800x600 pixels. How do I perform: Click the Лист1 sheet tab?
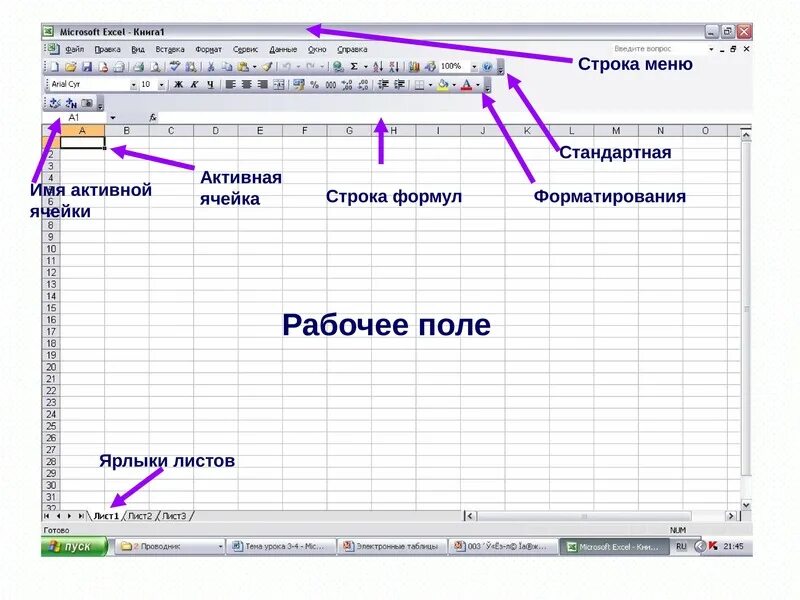(106, 516)
